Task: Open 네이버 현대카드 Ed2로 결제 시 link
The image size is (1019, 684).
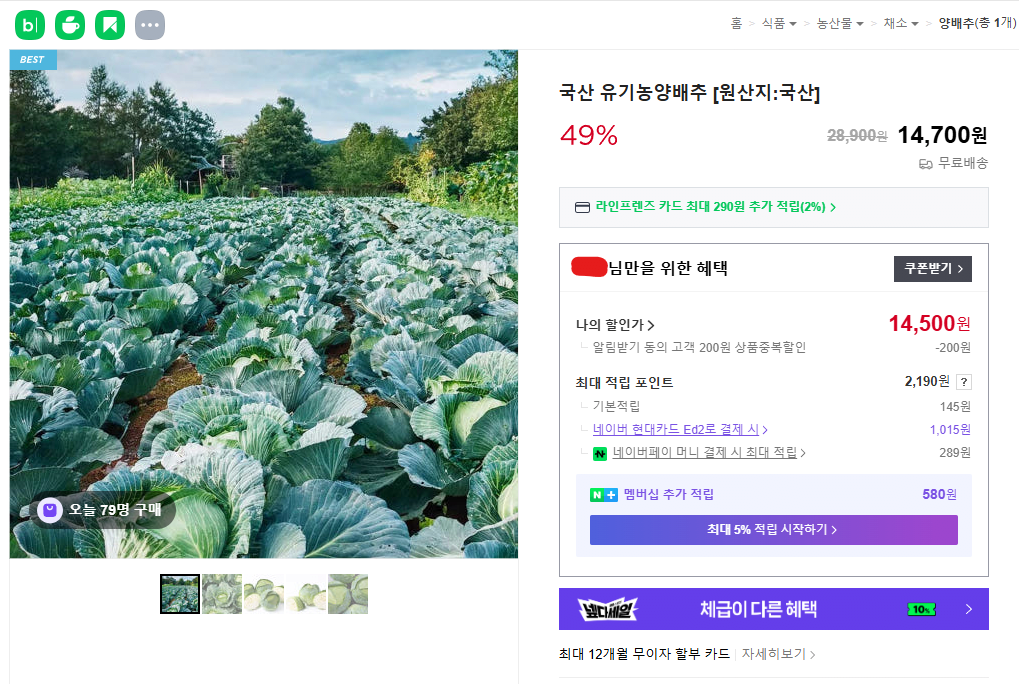Action: [x=680, y=429]
